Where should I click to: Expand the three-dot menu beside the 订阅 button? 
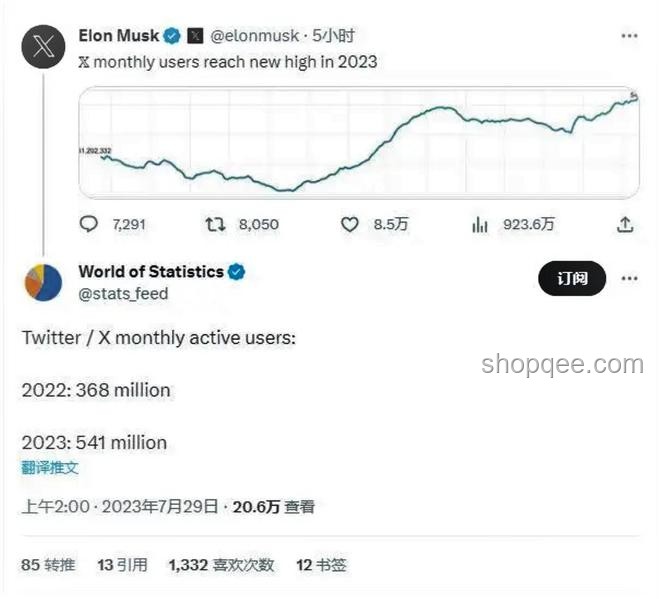coord(629,278)
